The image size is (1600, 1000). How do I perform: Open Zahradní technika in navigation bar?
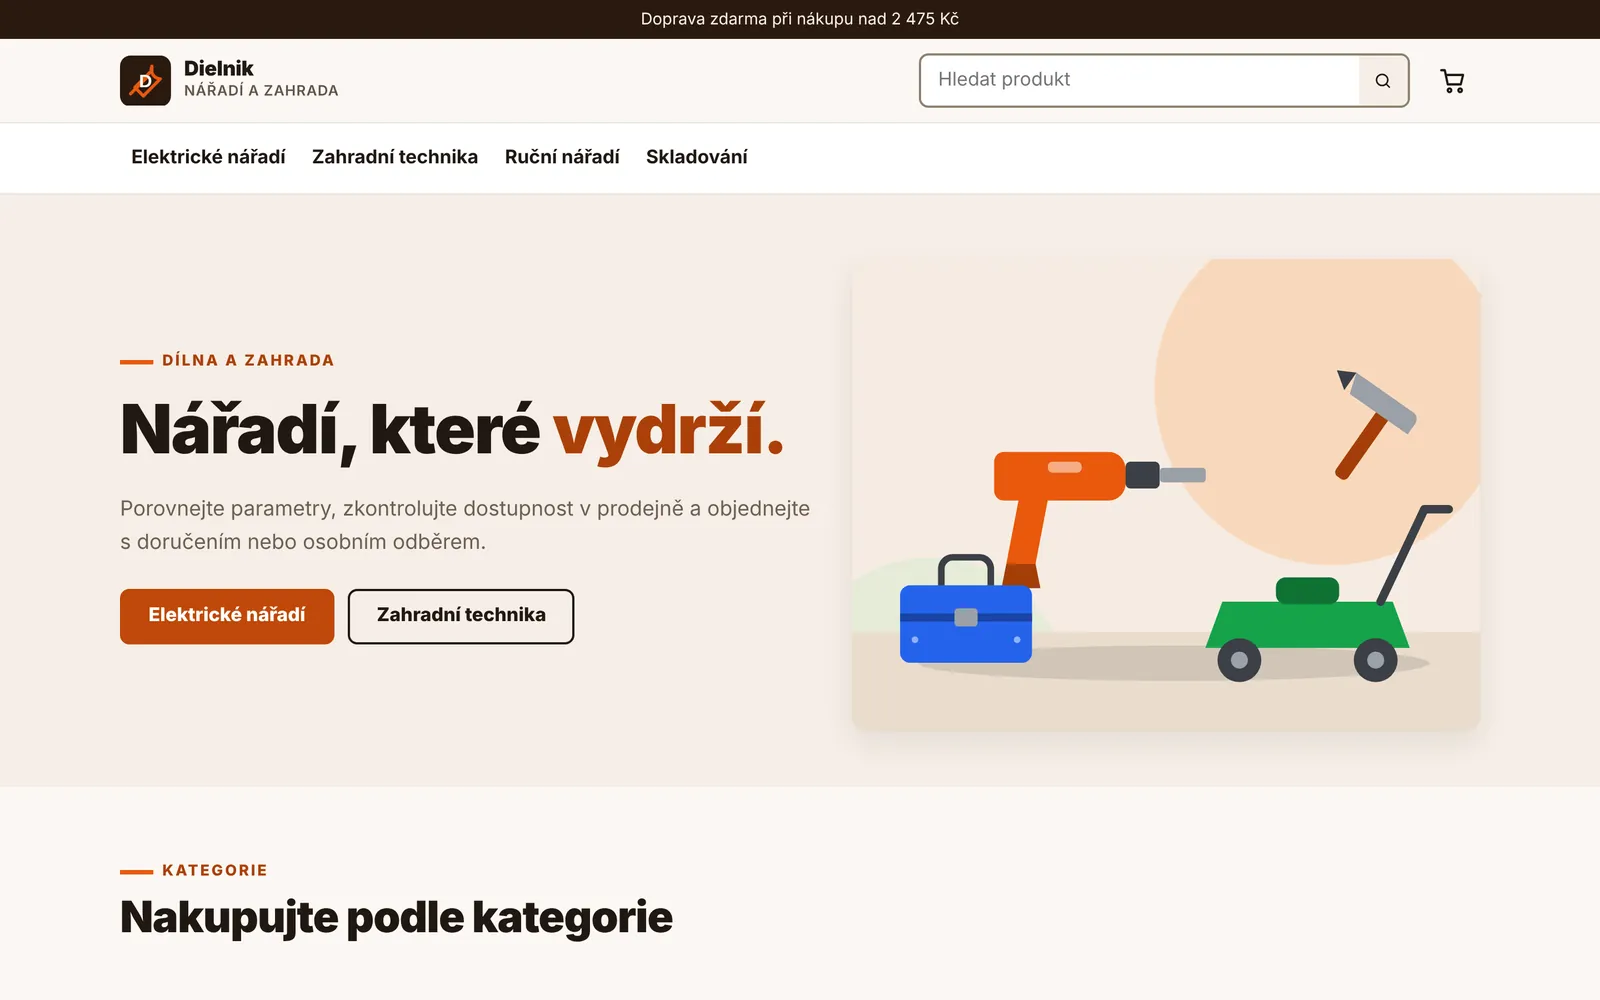pos(395,157)
